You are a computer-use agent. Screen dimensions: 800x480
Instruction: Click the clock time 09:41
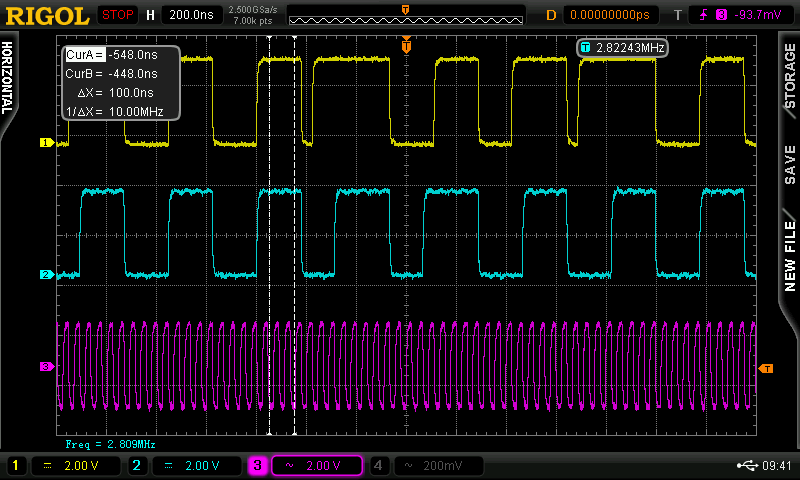coord(777,465)
